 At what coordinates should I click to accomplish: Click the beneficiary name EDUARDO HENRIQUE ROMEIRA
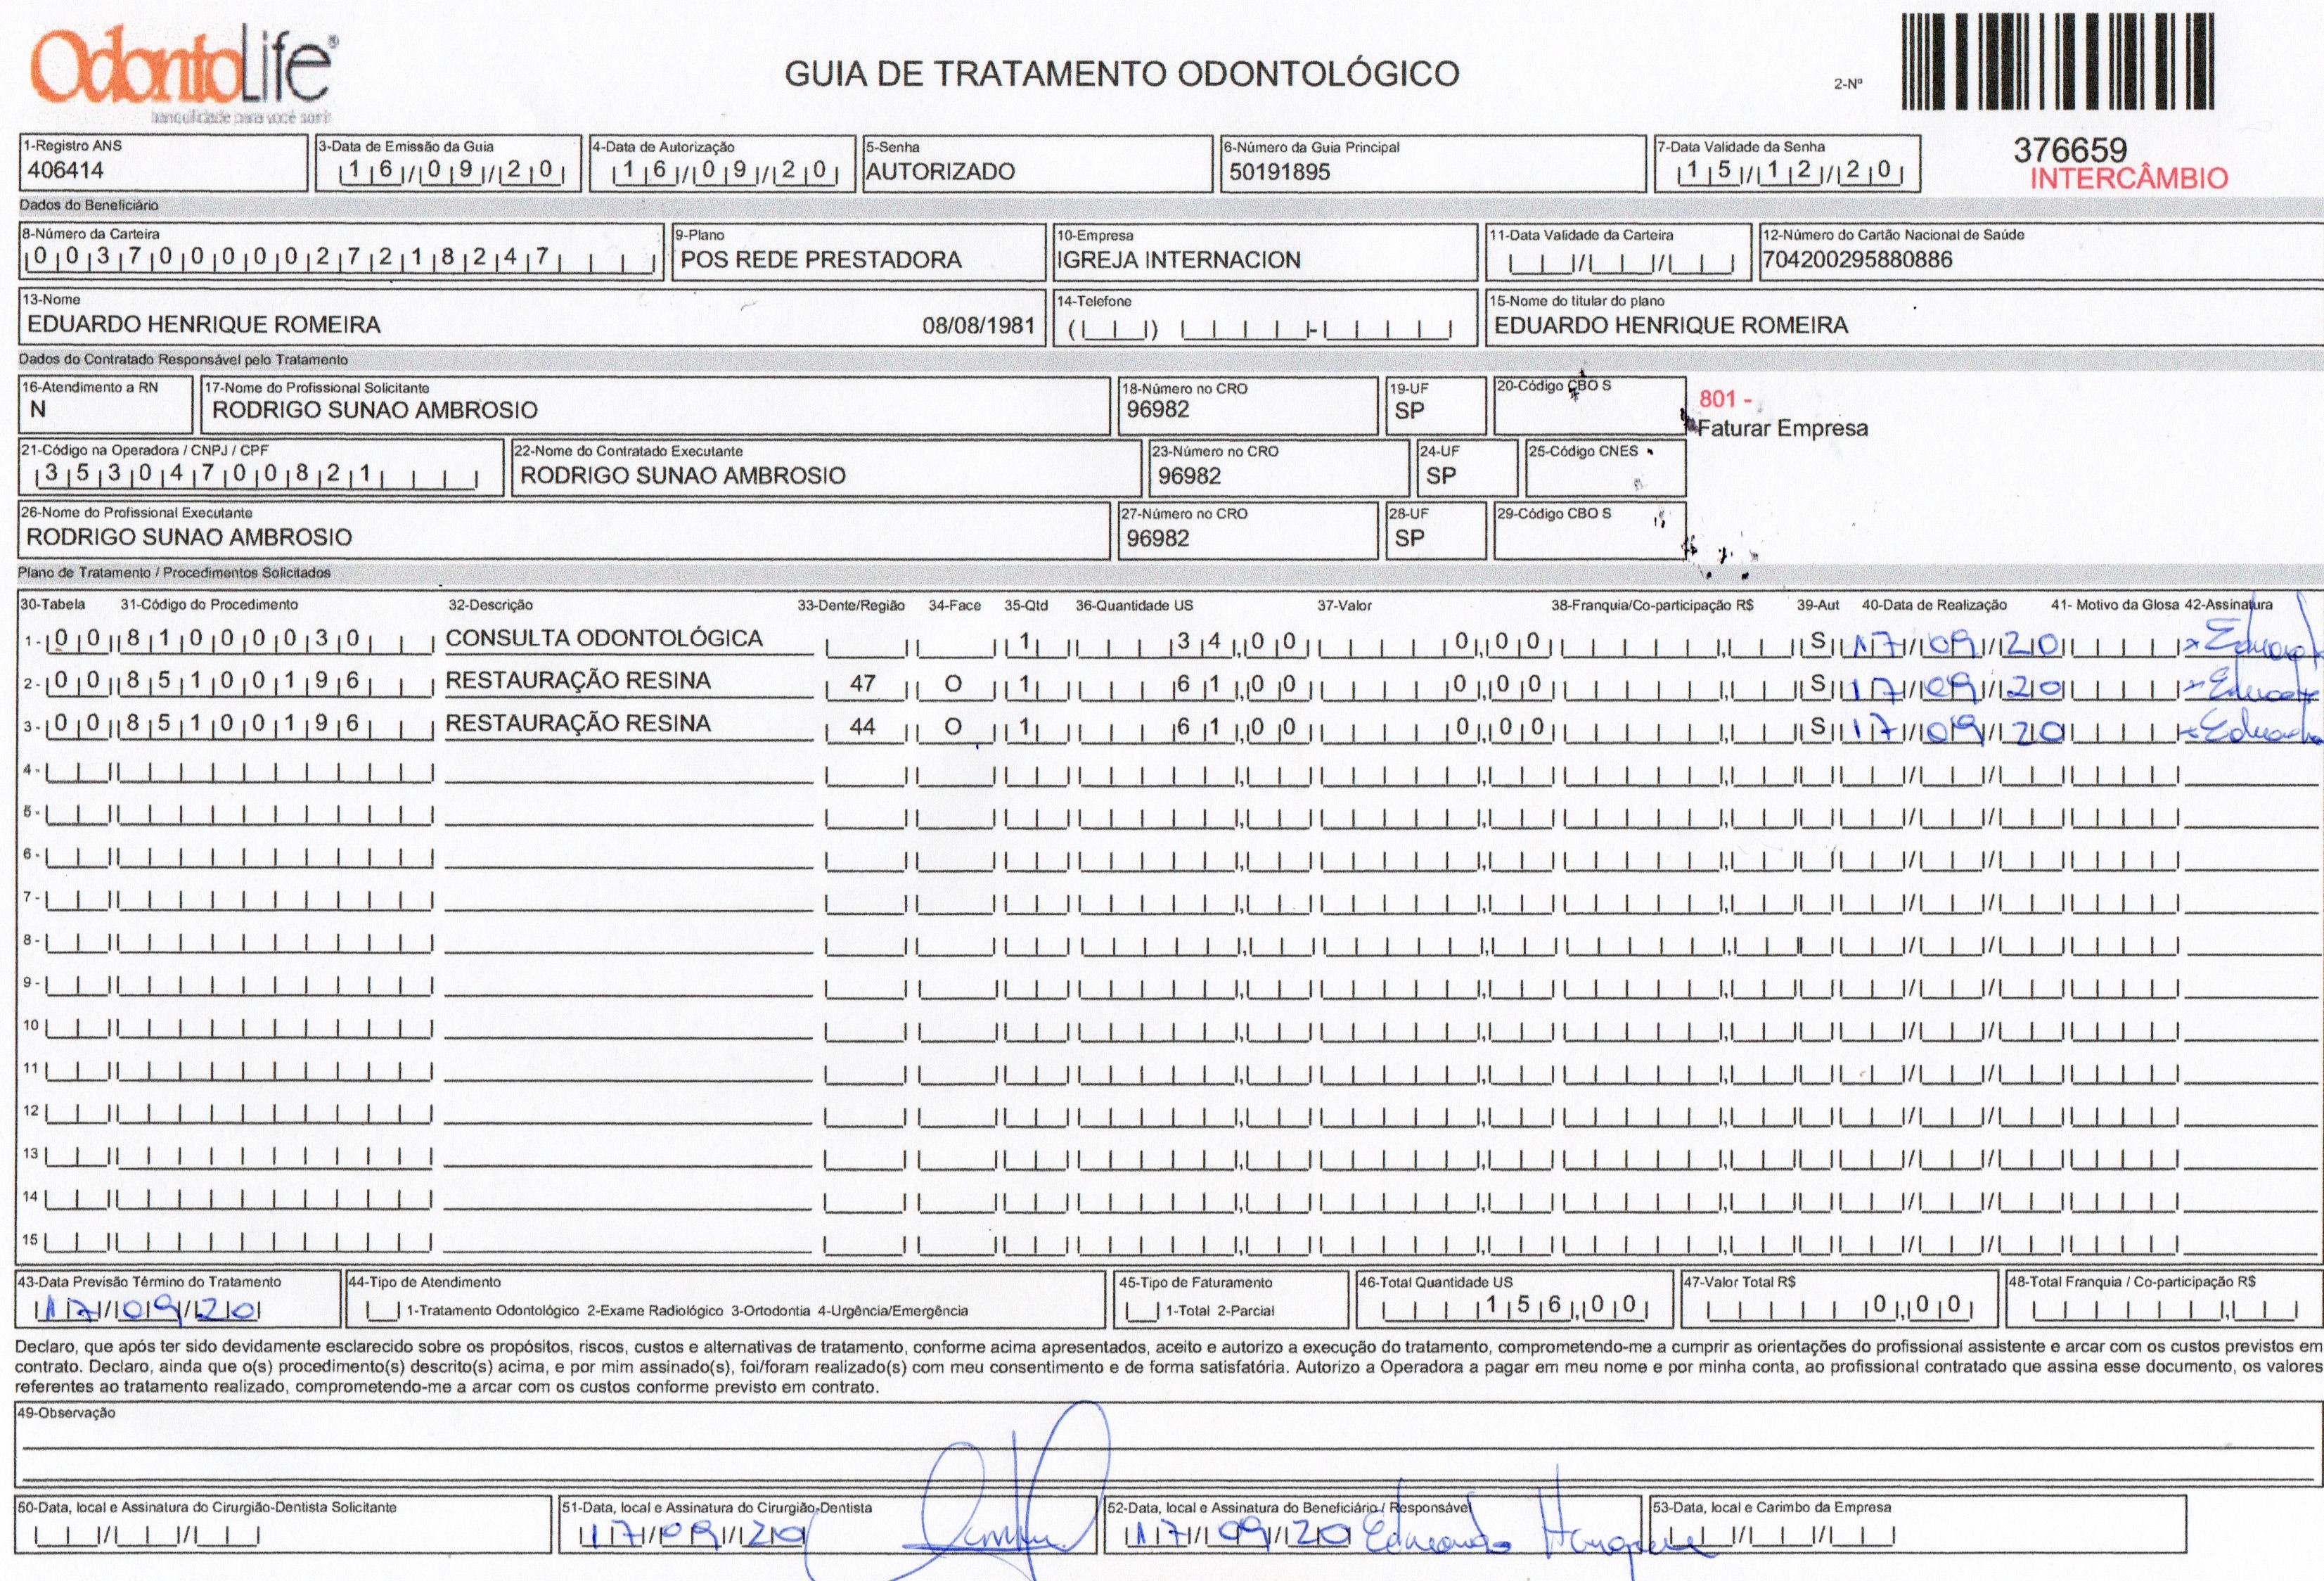204,325
